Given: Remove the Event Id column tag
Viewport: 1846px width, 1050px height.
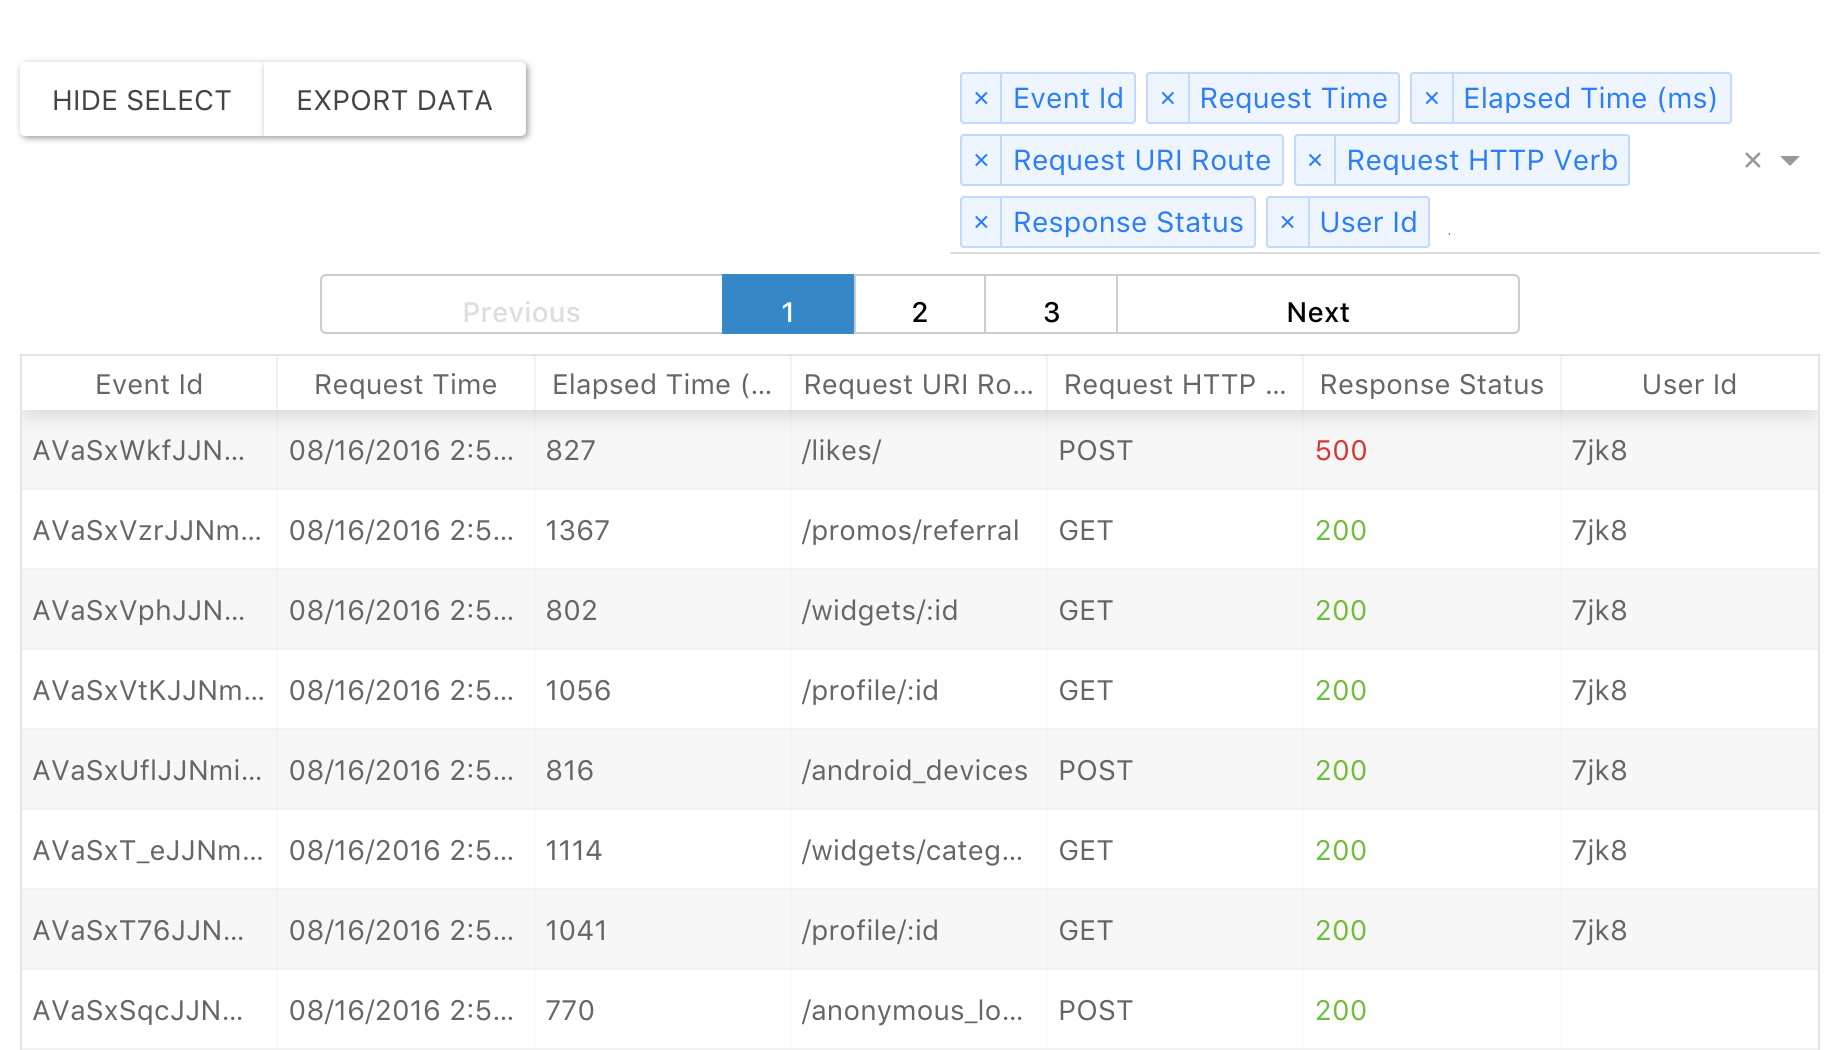Looking at the screenshot, I should (x=981, y=98).
